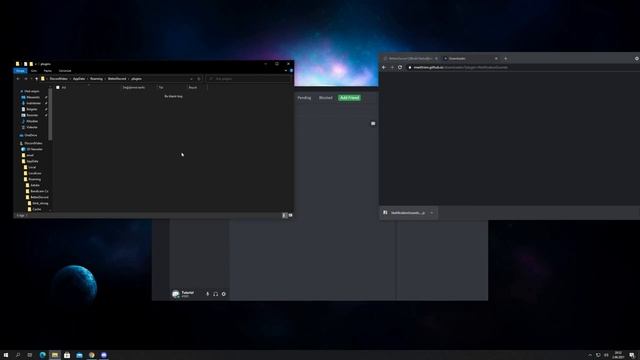
Task: Click the Add Friend button in Discord
Action: click(349, 98)
